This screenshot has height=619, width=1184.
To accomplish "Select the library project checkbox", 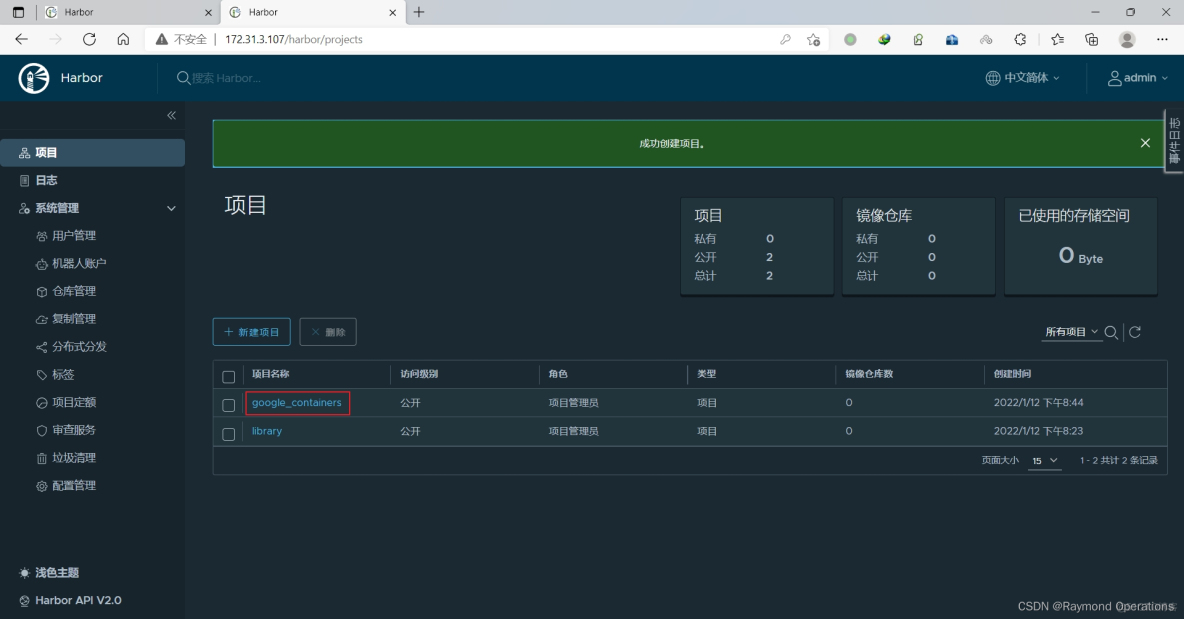I will pyautogui.click(x=229, y=433).
